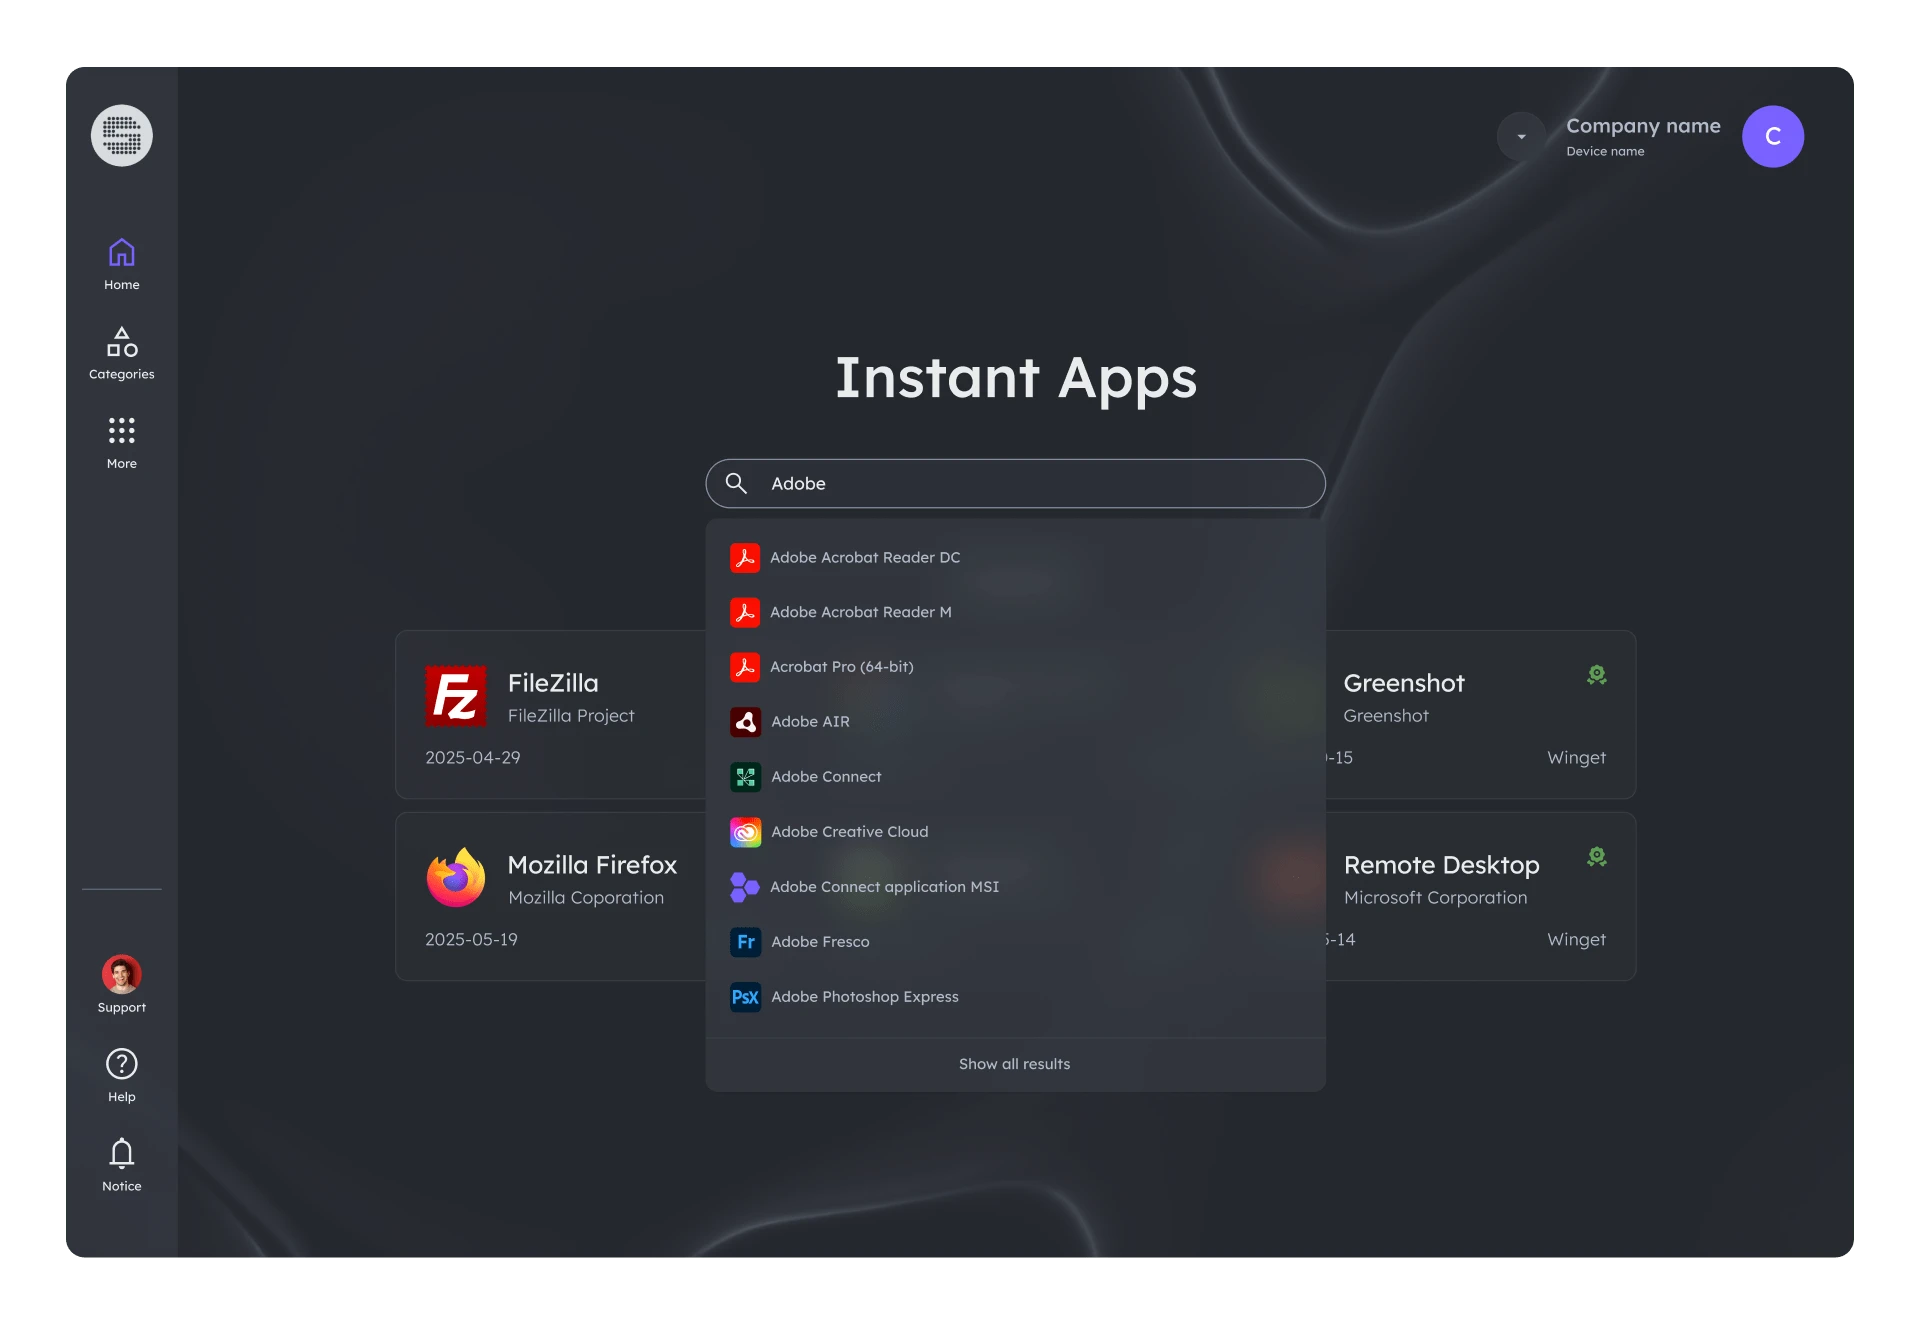Select Adobe Connect application MSI result
The width and height of the screenshot is (1920, 1320).
point(1016,887)
